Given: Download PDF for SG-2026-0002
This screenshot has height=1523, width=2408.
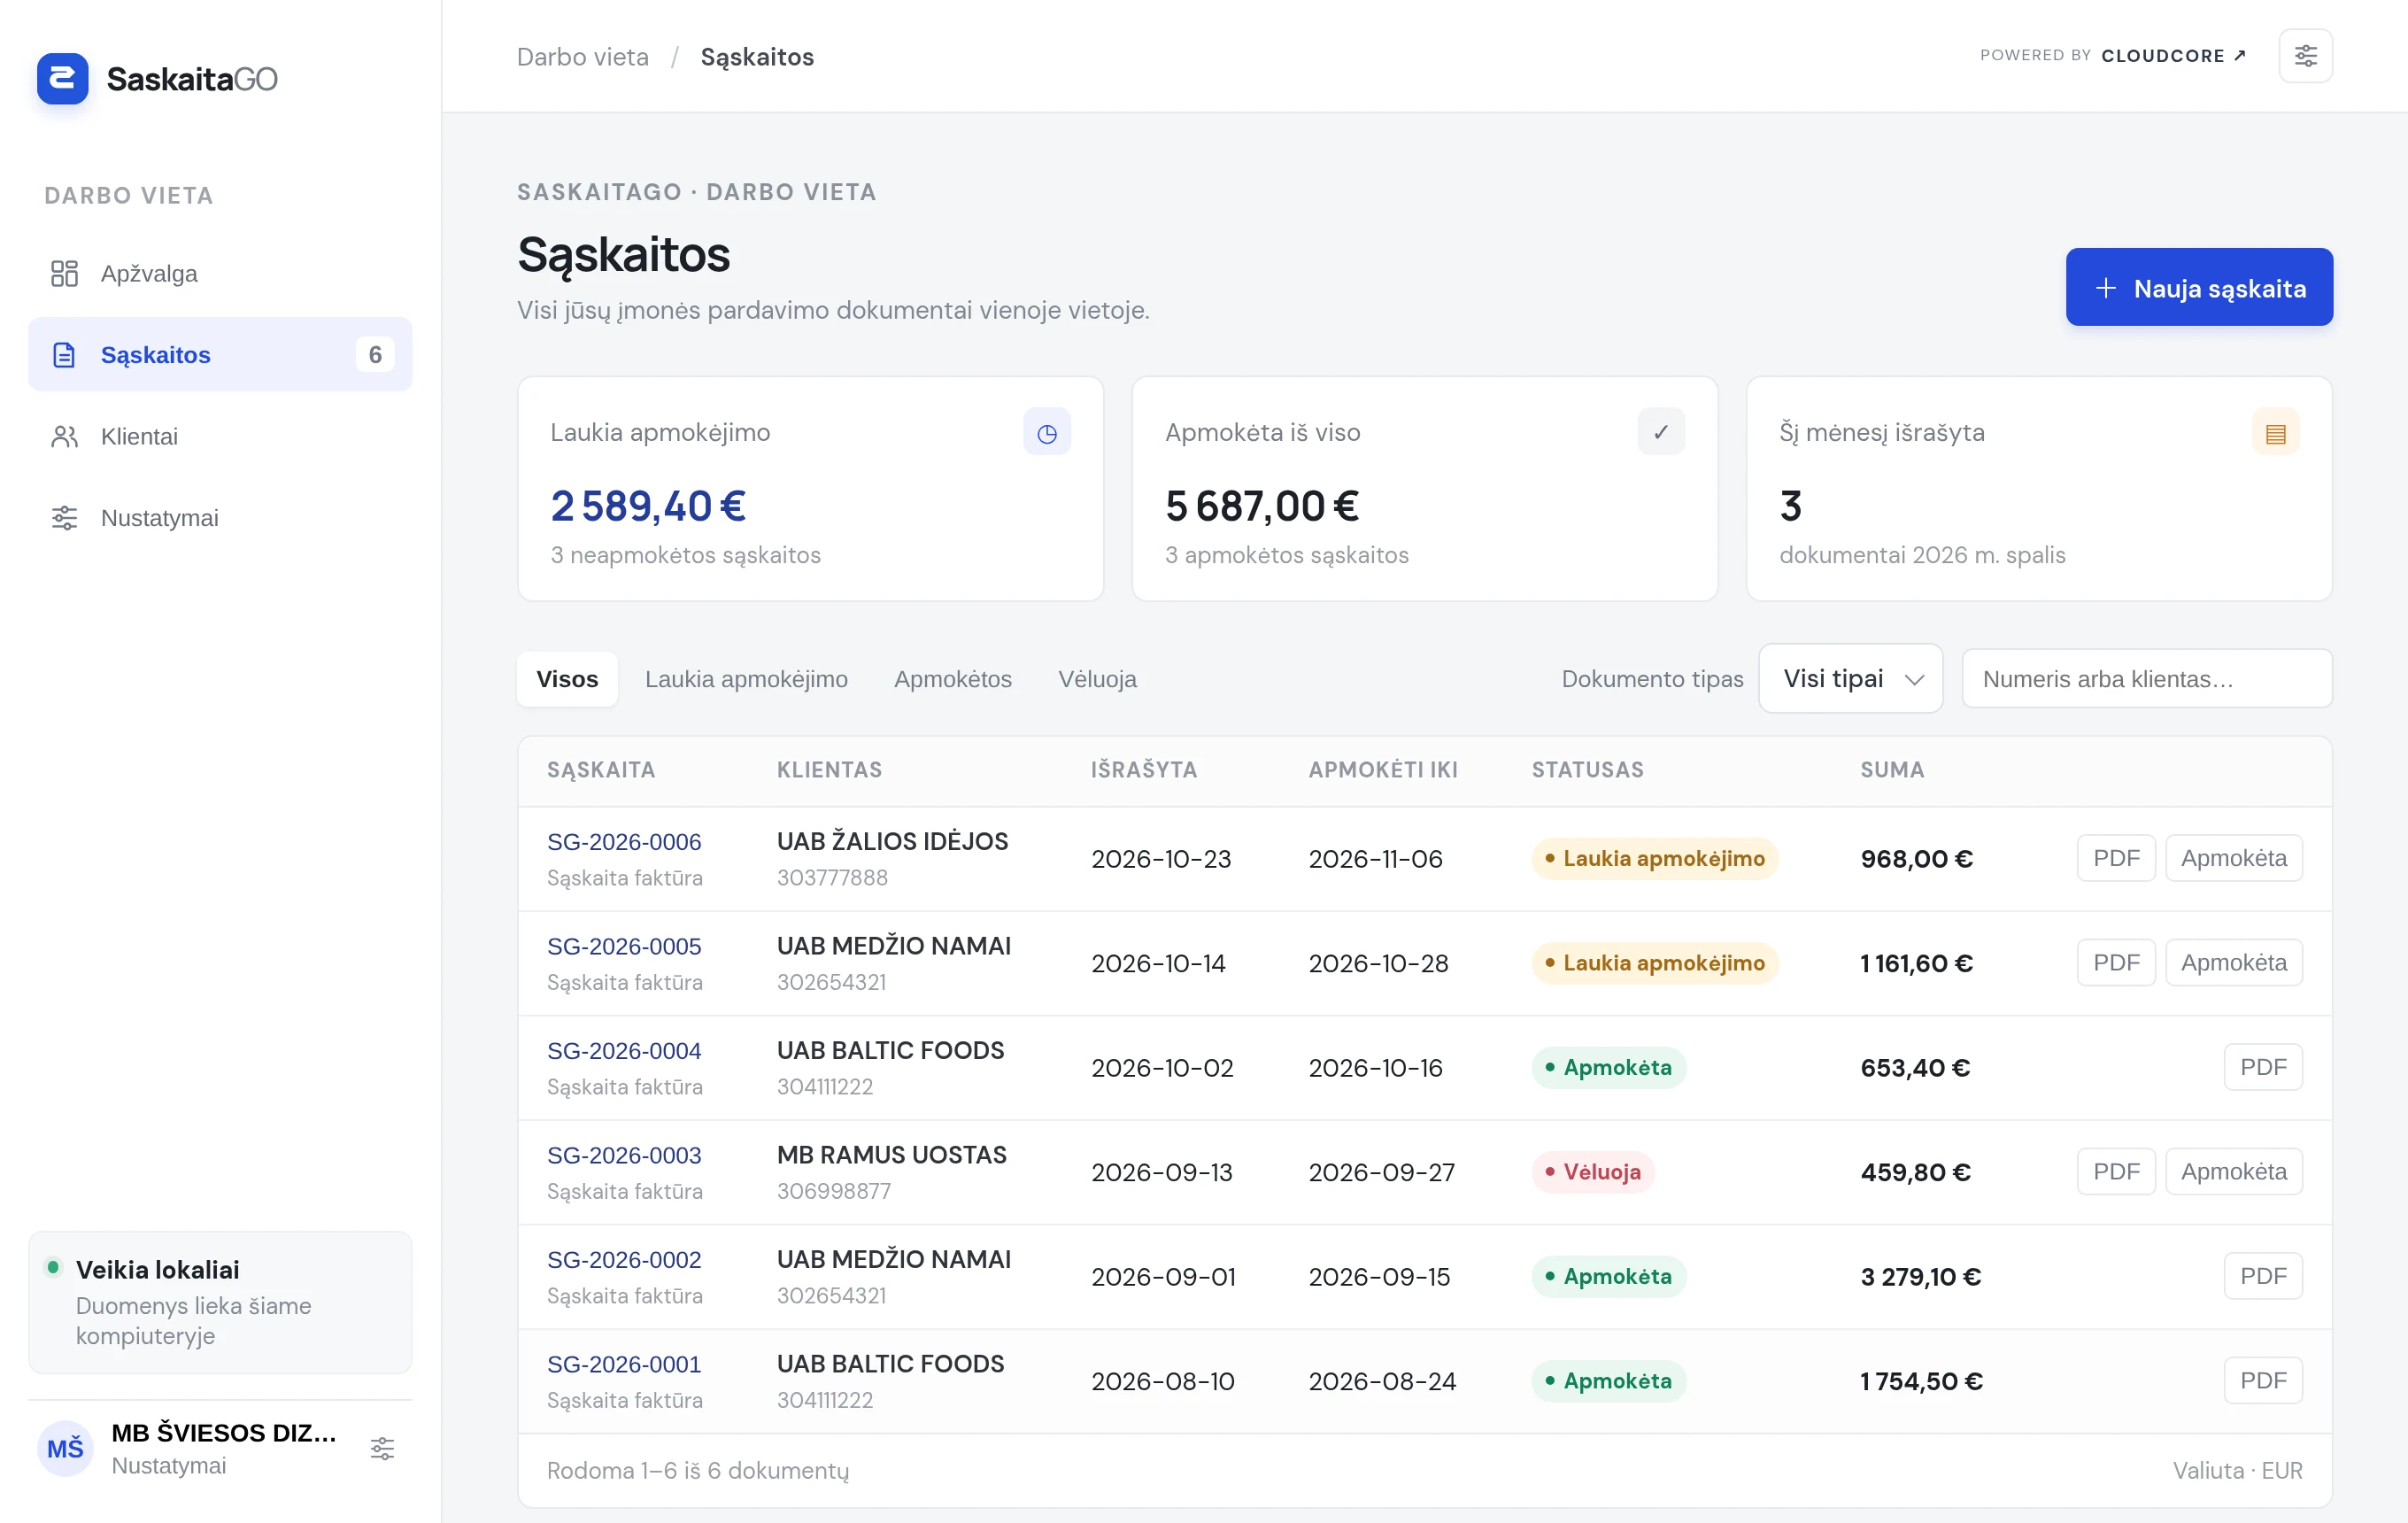Looking at the screenshot, I should (x=2263, y=1276).
